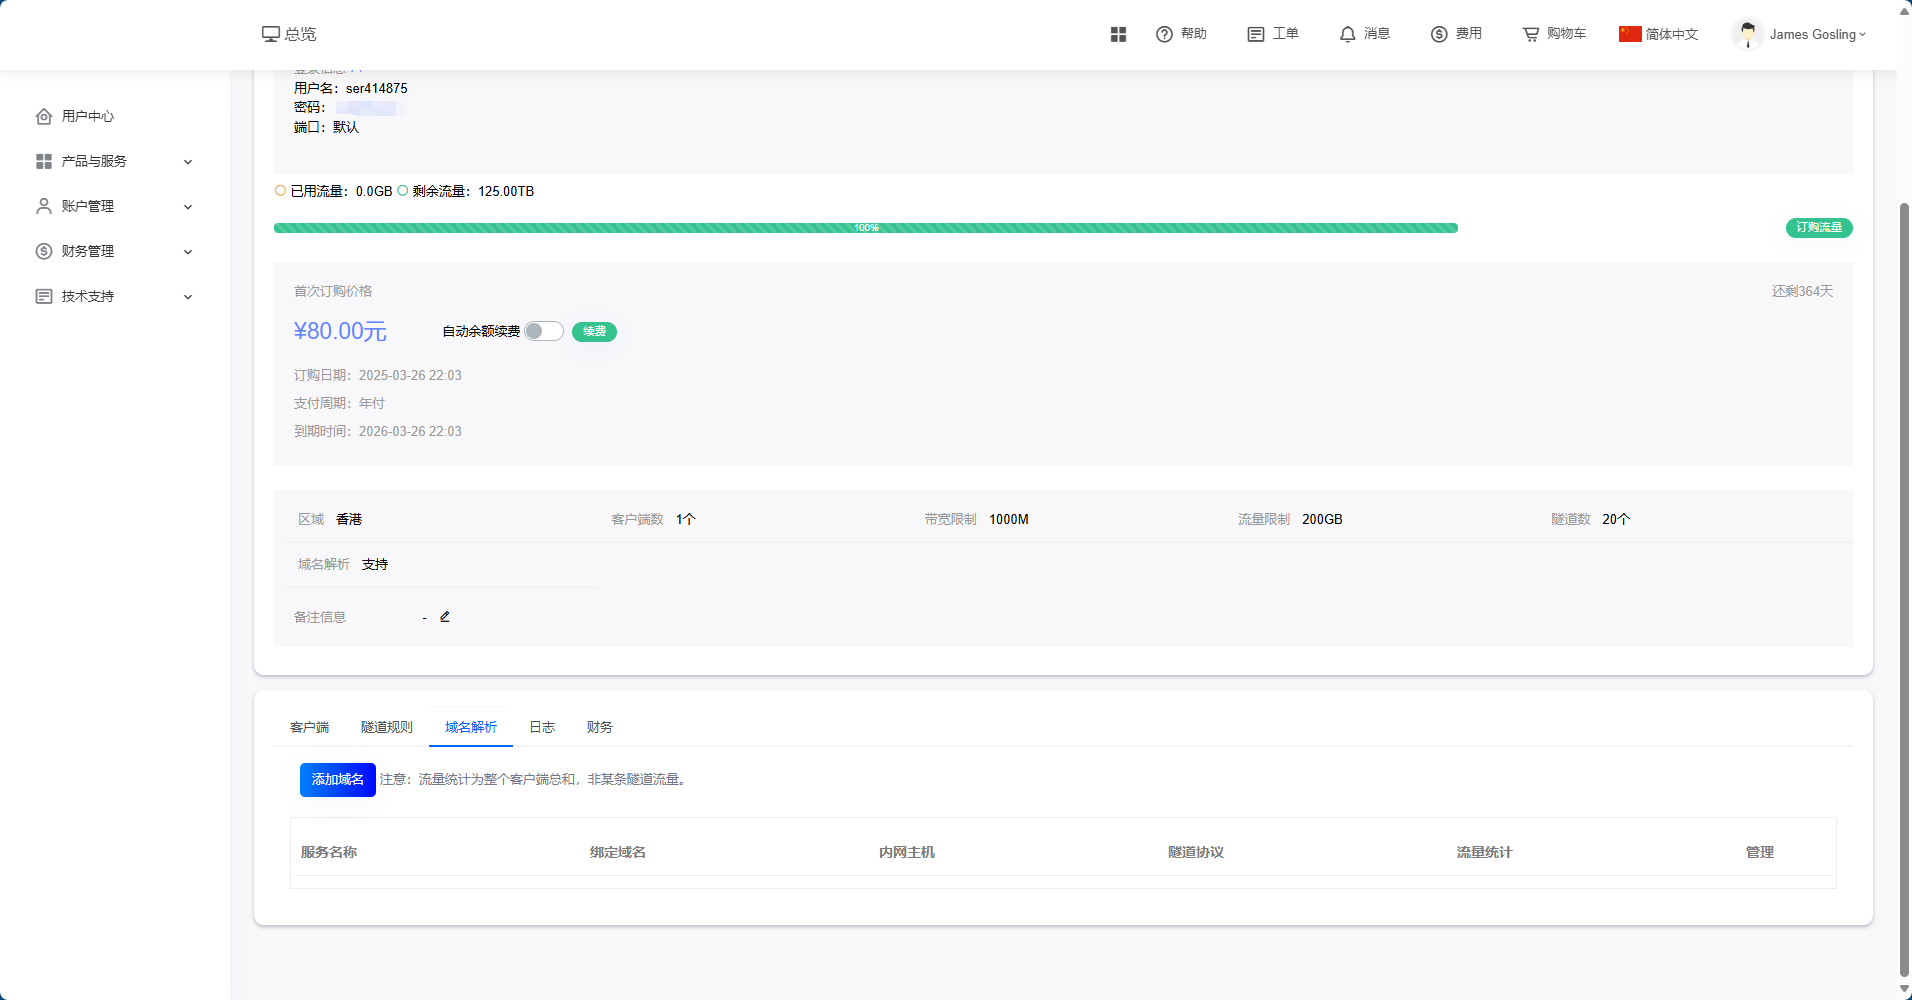Open the apps grid icon in top bar
1912x1000 pixels.
click(x=1118, y=34)
